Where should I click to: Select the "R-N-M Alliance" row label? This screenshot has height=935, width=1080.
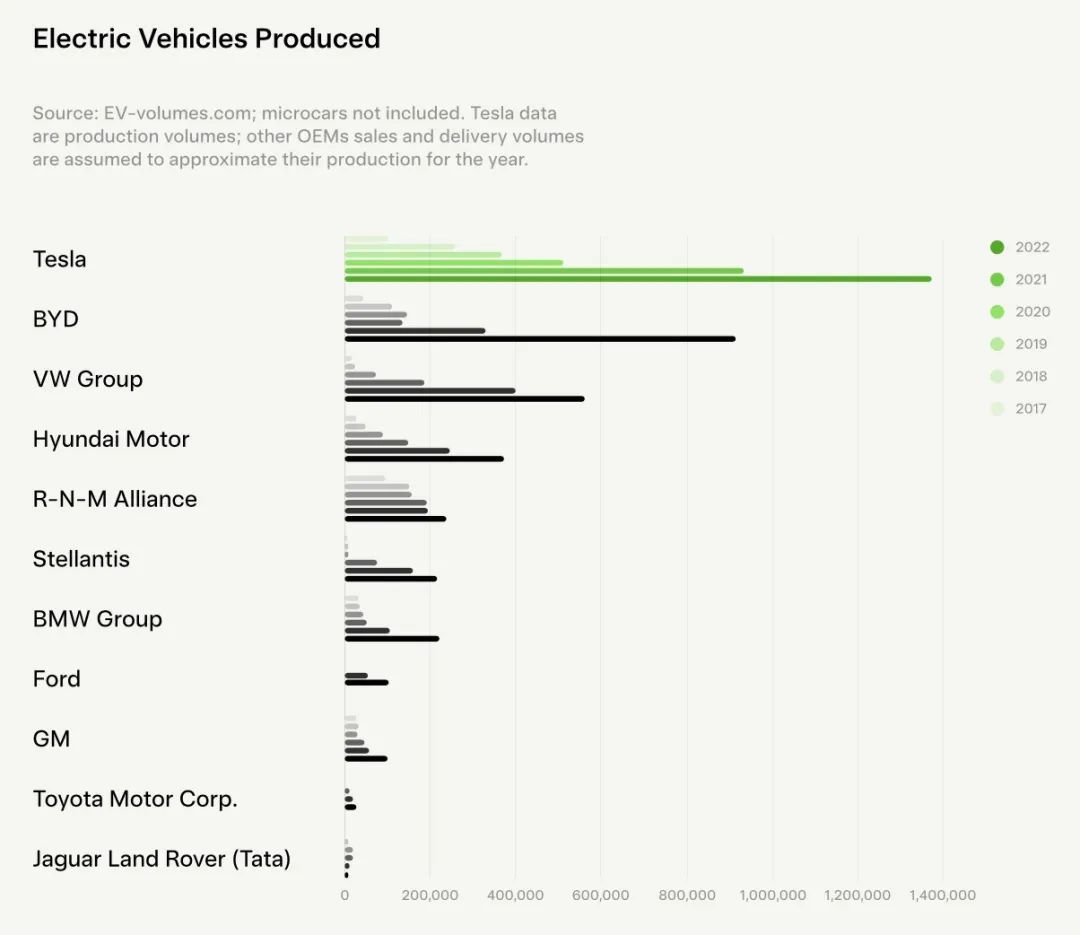115,499
